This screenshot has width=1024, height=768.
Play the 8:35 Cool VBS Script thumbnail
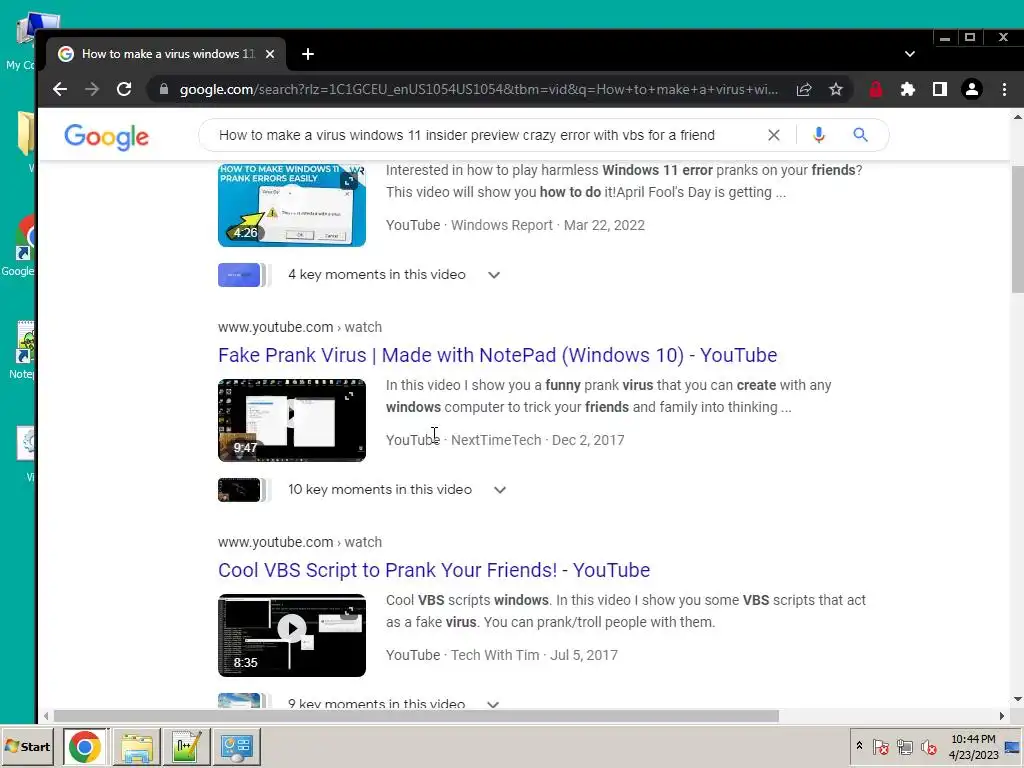click(x=292, y=635)
